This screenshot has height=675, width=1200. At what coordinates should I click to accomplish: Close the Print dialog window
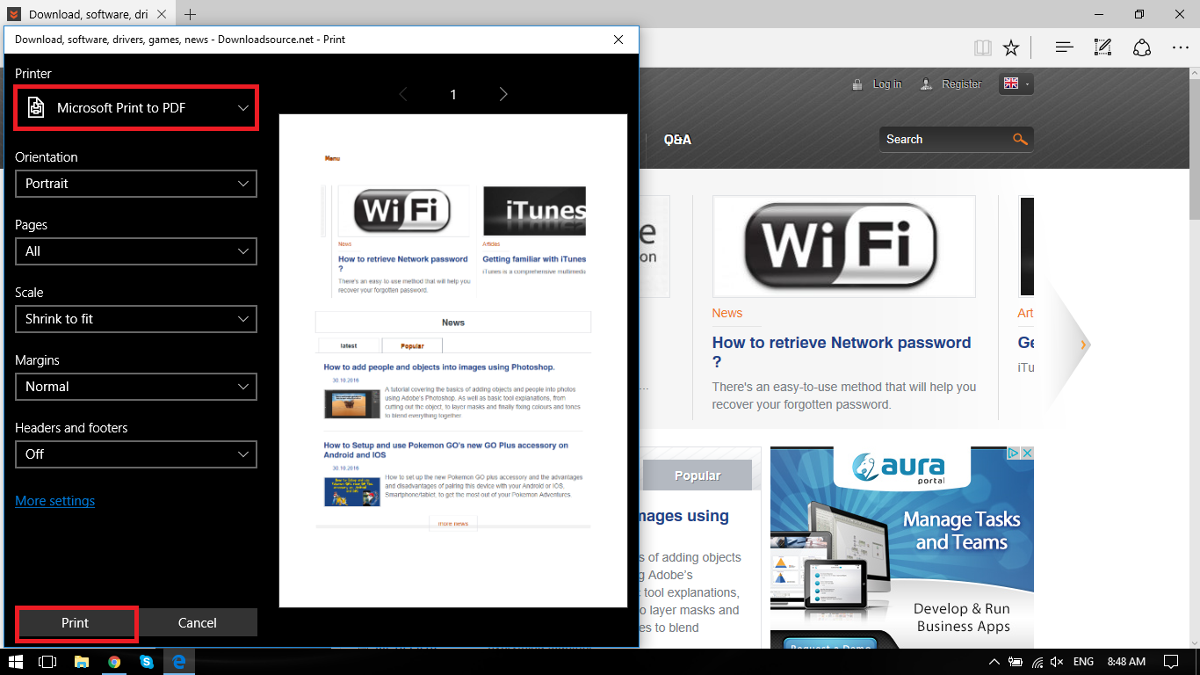[618, 40]
